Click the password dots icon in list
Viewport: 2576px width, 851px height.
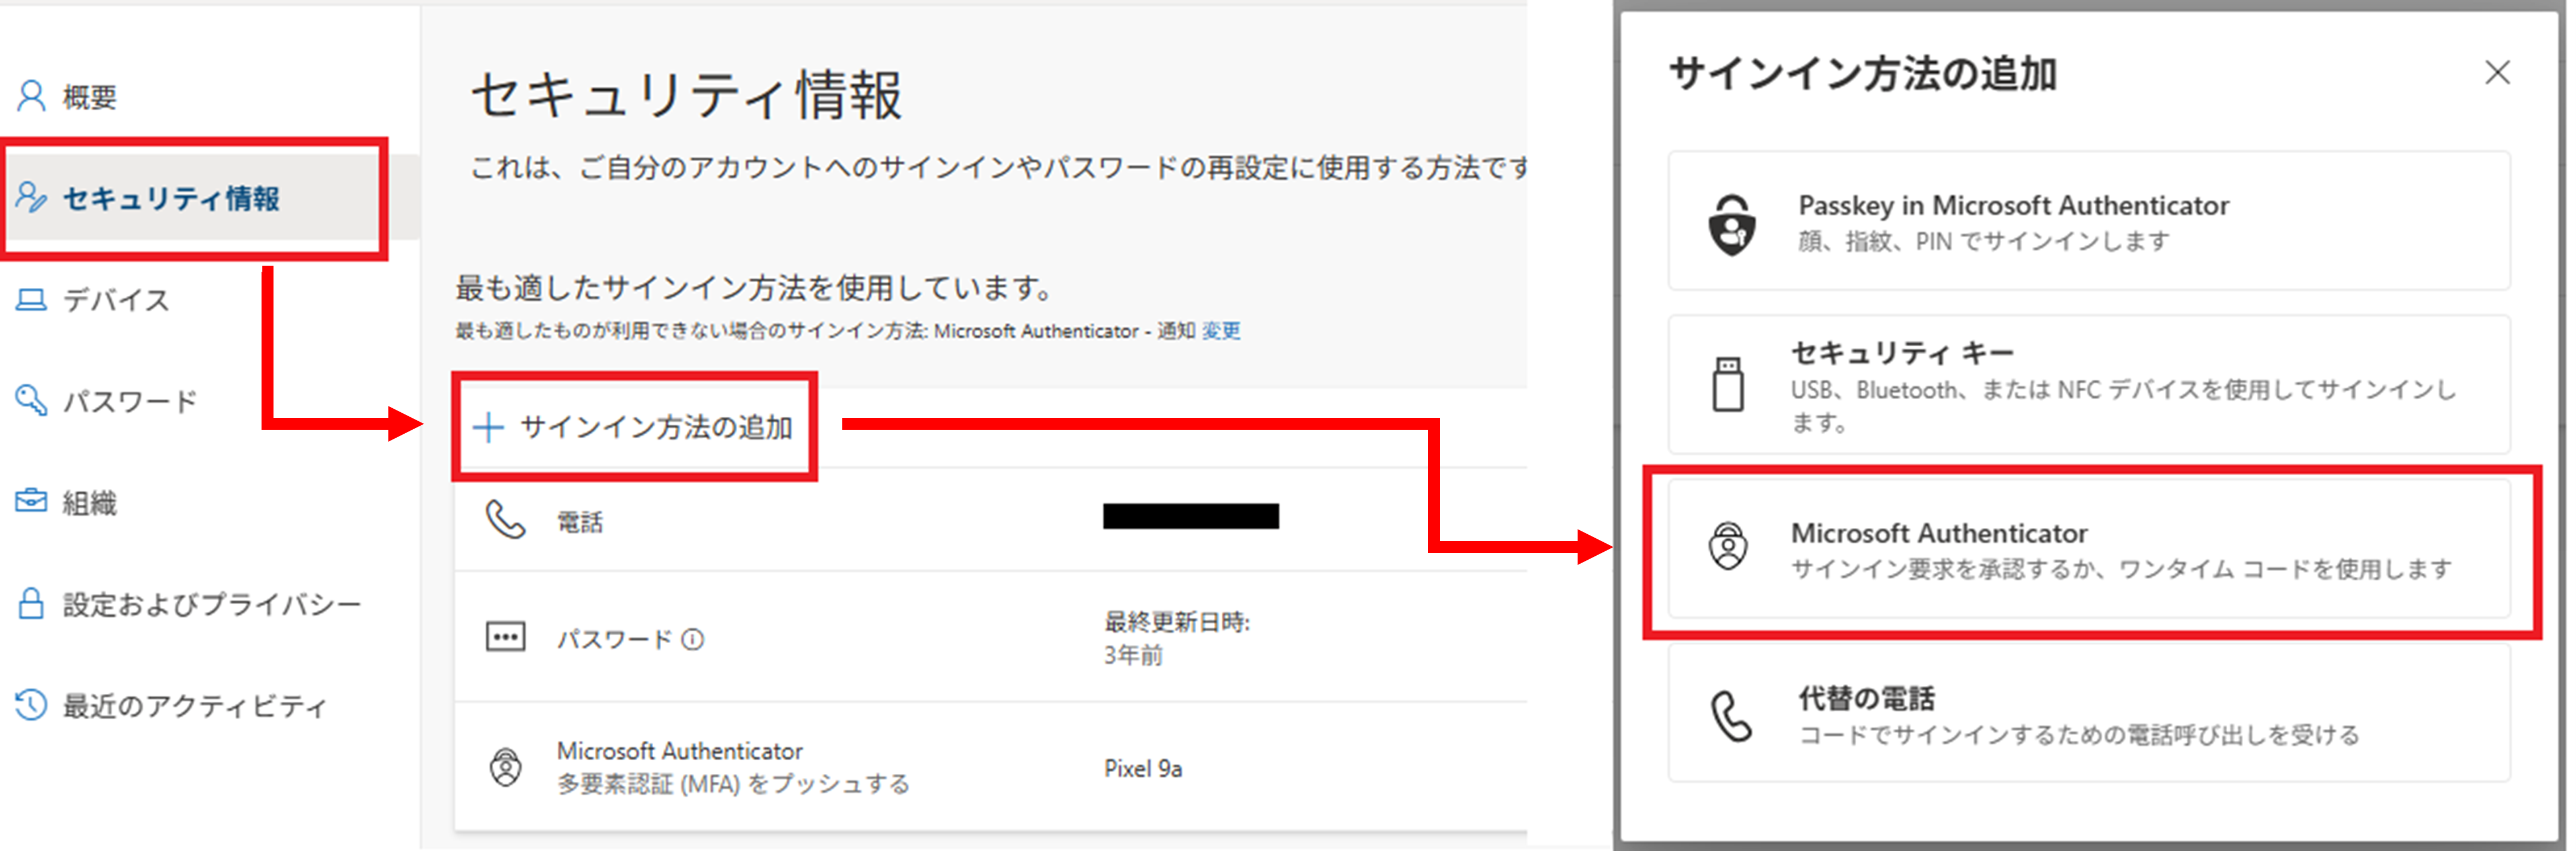(x=505, y=637)
